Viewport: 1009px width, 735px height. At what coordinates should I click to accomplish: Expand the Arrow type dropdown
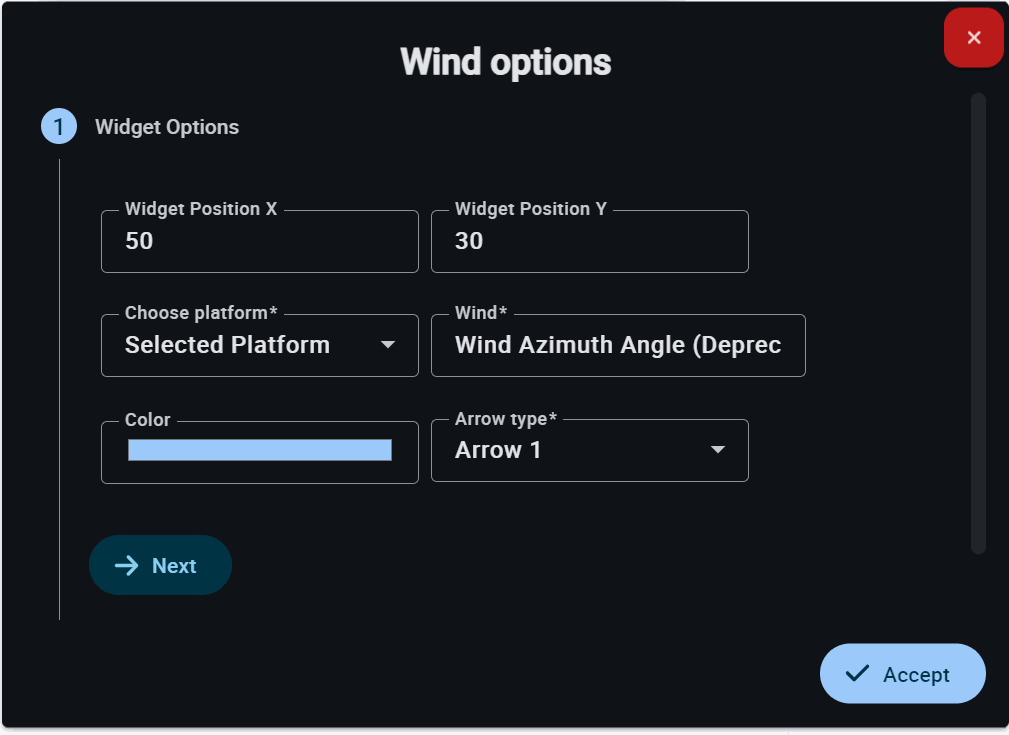coord(589,451)
